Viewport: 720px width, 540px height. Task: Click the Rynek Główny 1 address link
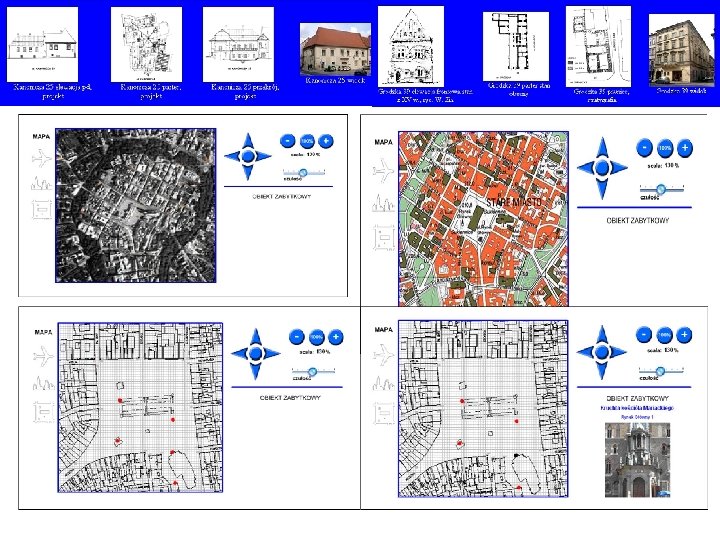coord(637,417)
